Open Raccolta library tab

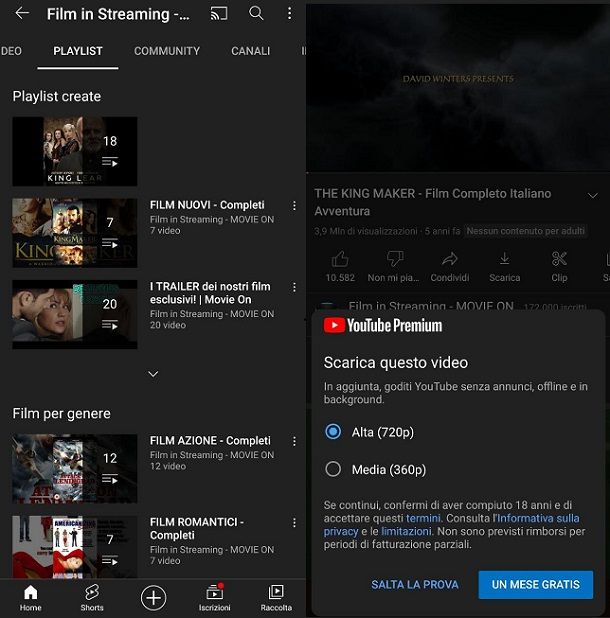pyautogui.click(x=276, y=598)
